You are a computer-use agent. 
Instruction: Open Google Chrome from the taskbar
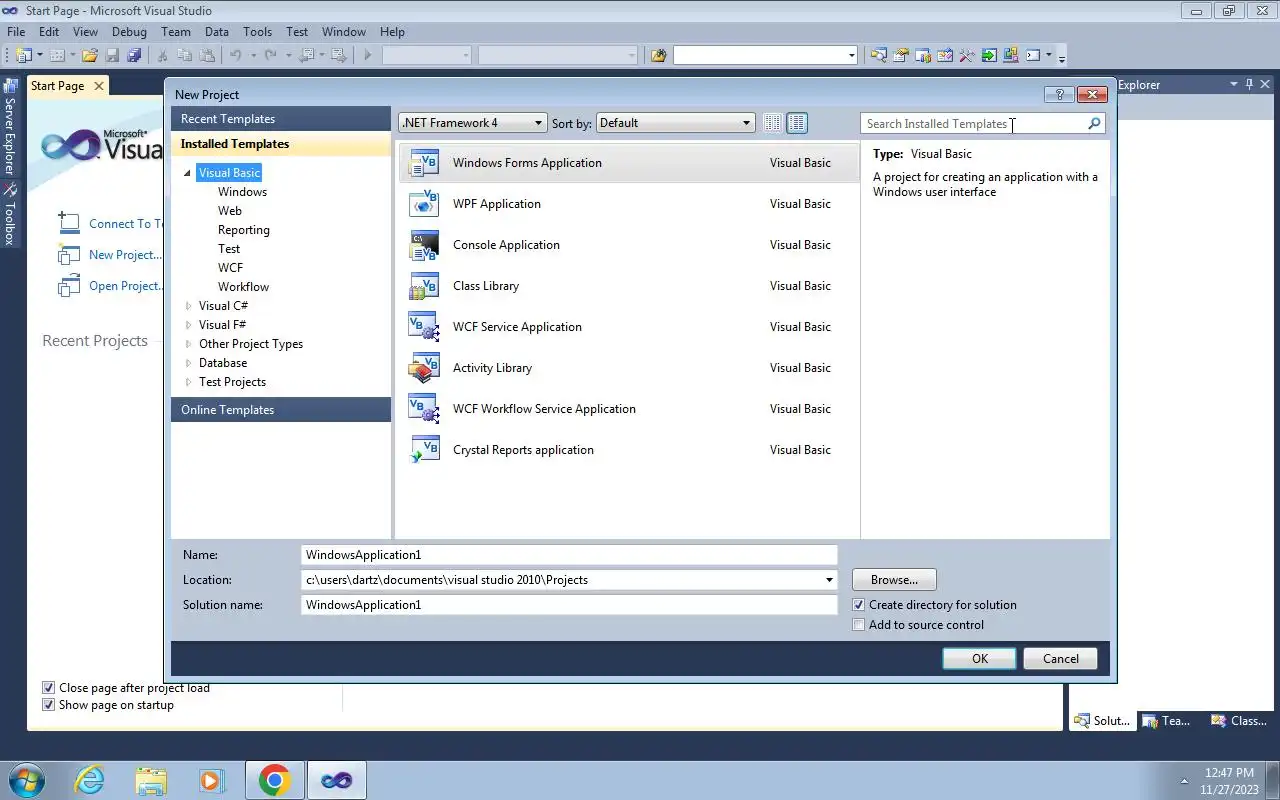[x=275, y=780]
